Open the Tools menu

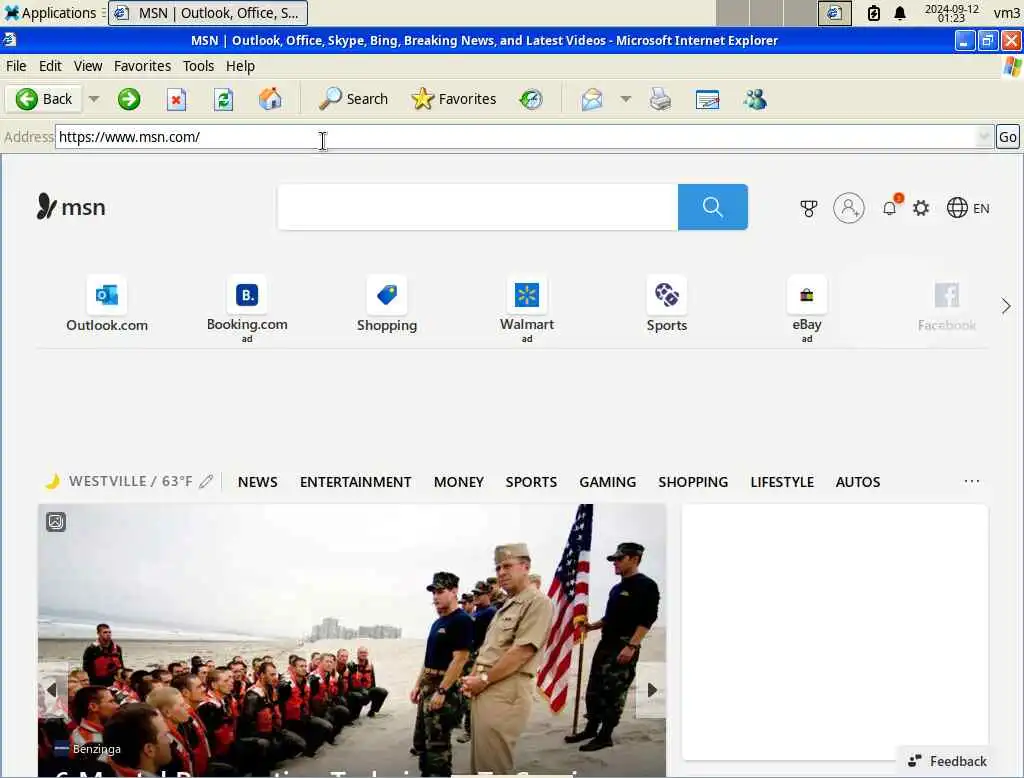click(x=199, y=66)
